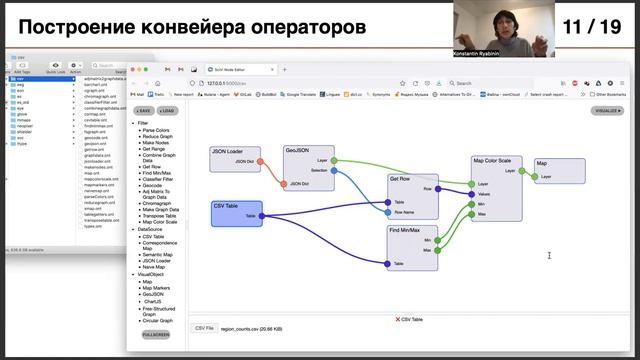Select Reduce Graph from Filter list
The height and width of the screenshot is (360, 640).
pos(158,136)
